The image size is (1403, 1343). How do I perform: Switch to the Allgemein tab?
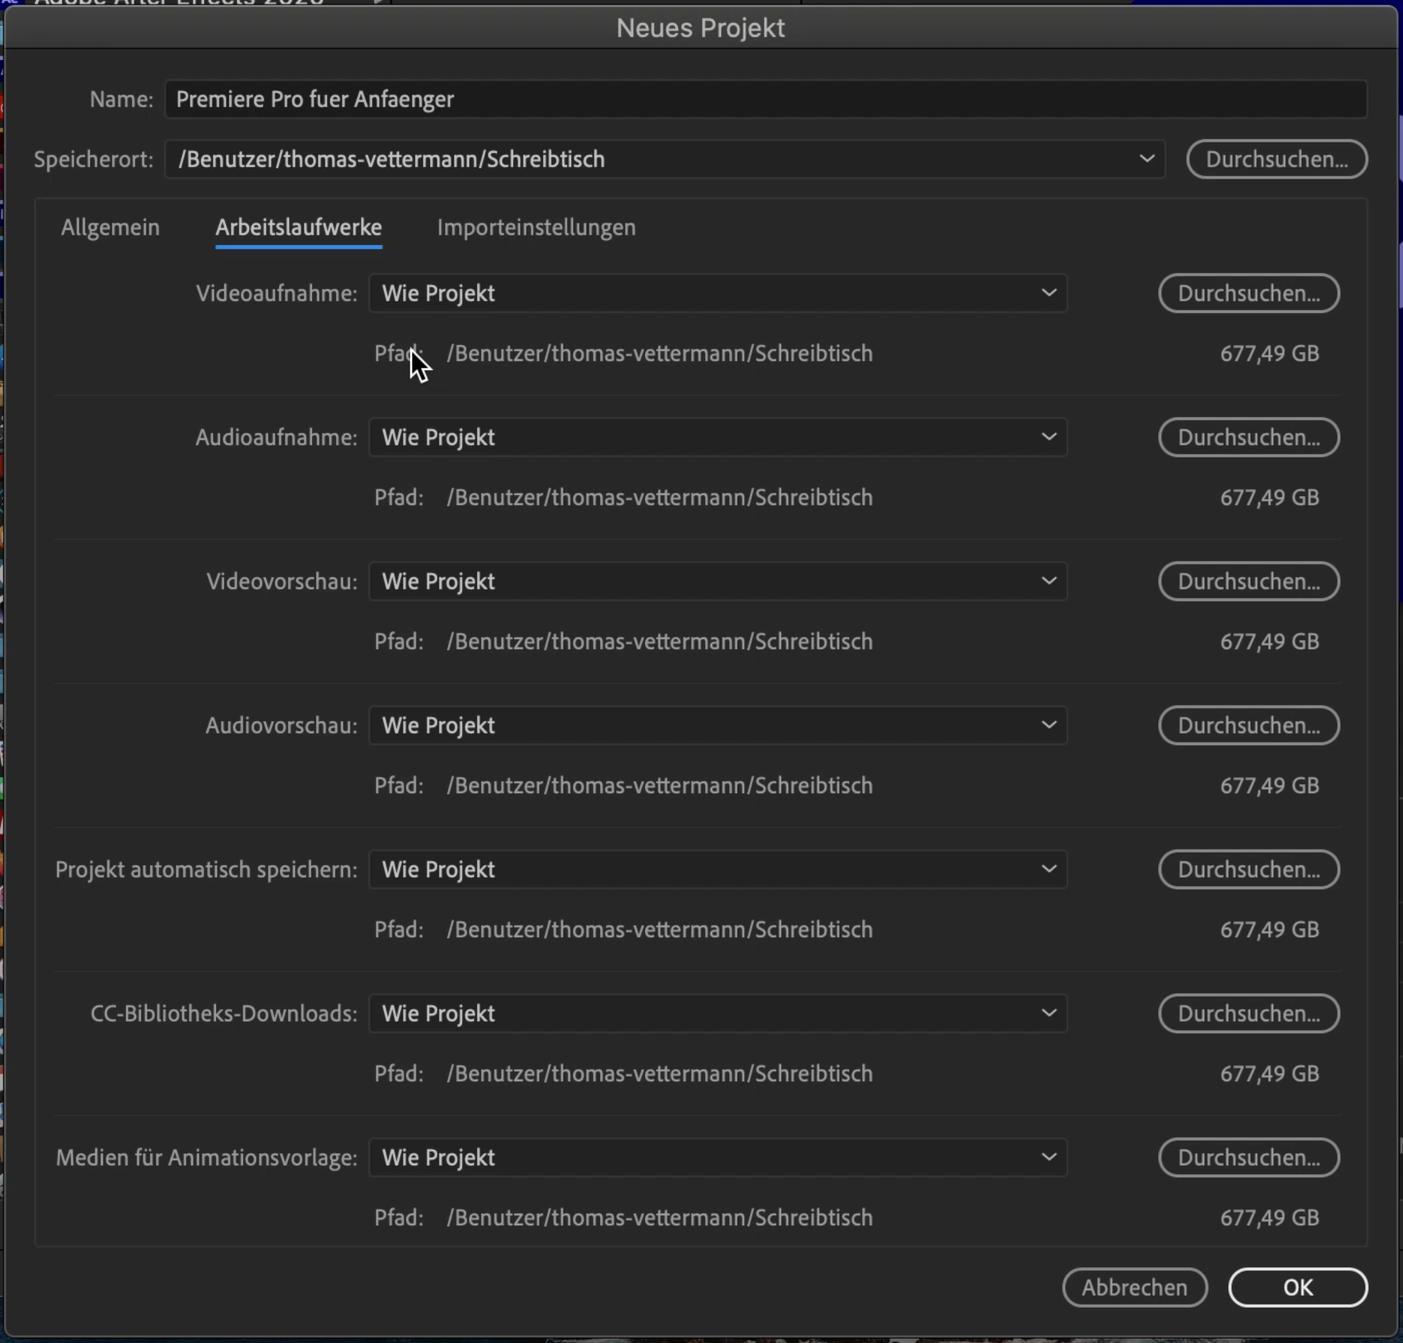pos(110,227)
